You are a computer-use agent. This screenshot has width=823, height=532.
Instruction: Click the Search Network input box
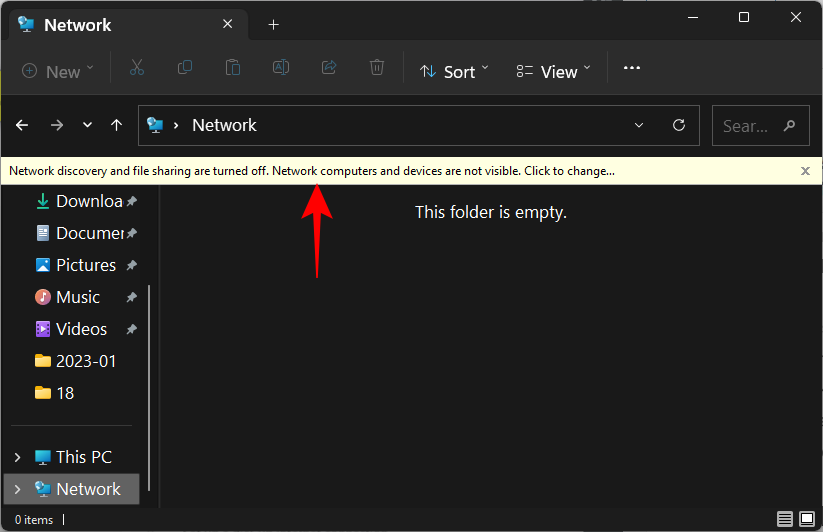point(750,126)
